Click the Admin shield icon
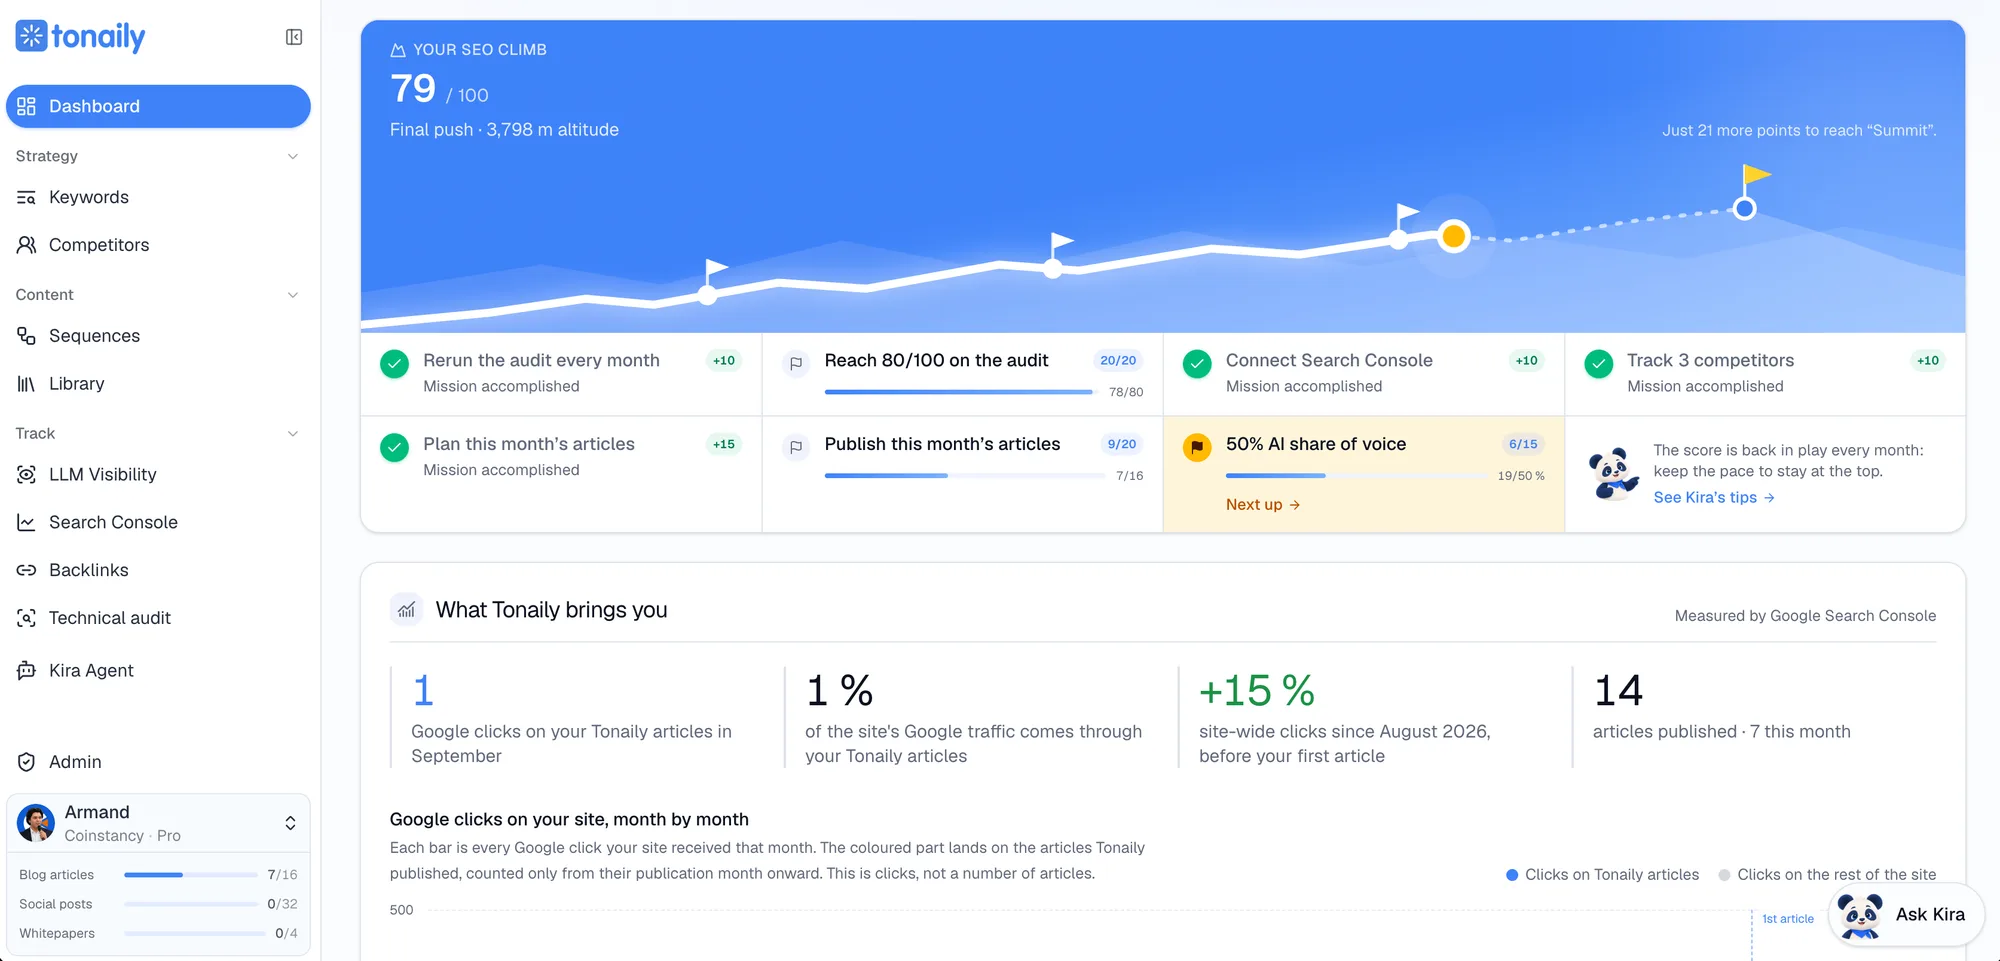Screen dimensions: 2000x961 point(27,762)
